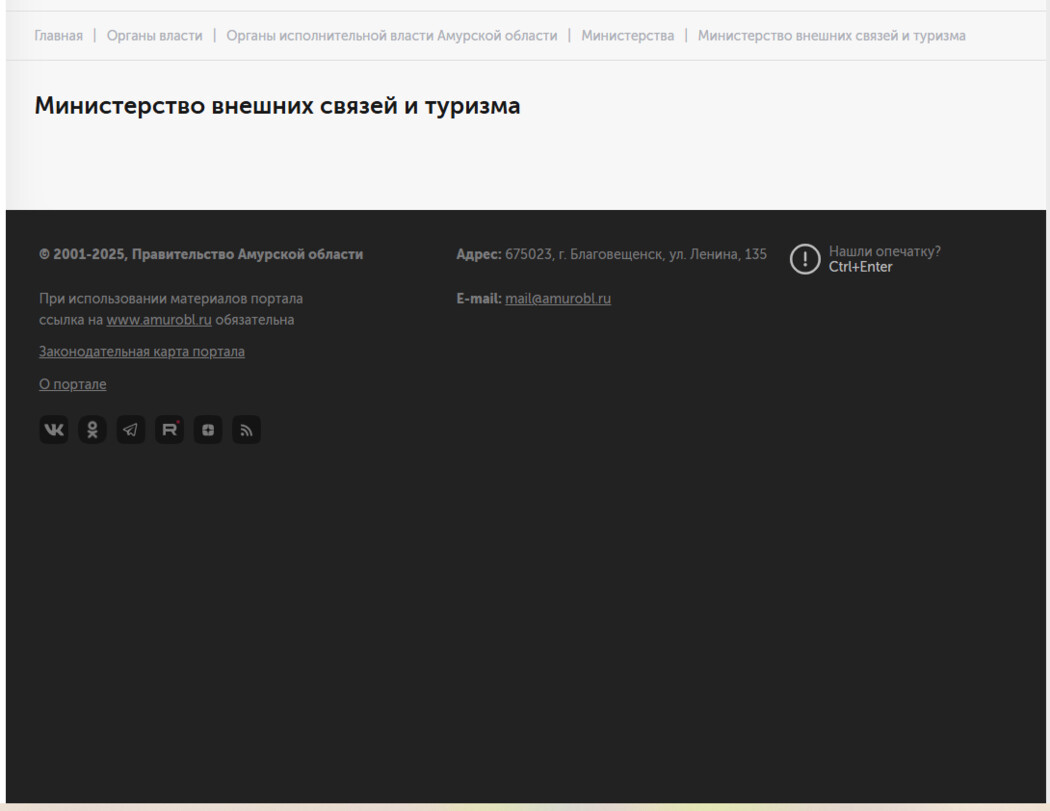Image resolution: width=1050 pixels, height=811 pixels.
Task: Open breadcrumb Органы исполнительной власти Амурской области
Action: (x=392, y=35)
